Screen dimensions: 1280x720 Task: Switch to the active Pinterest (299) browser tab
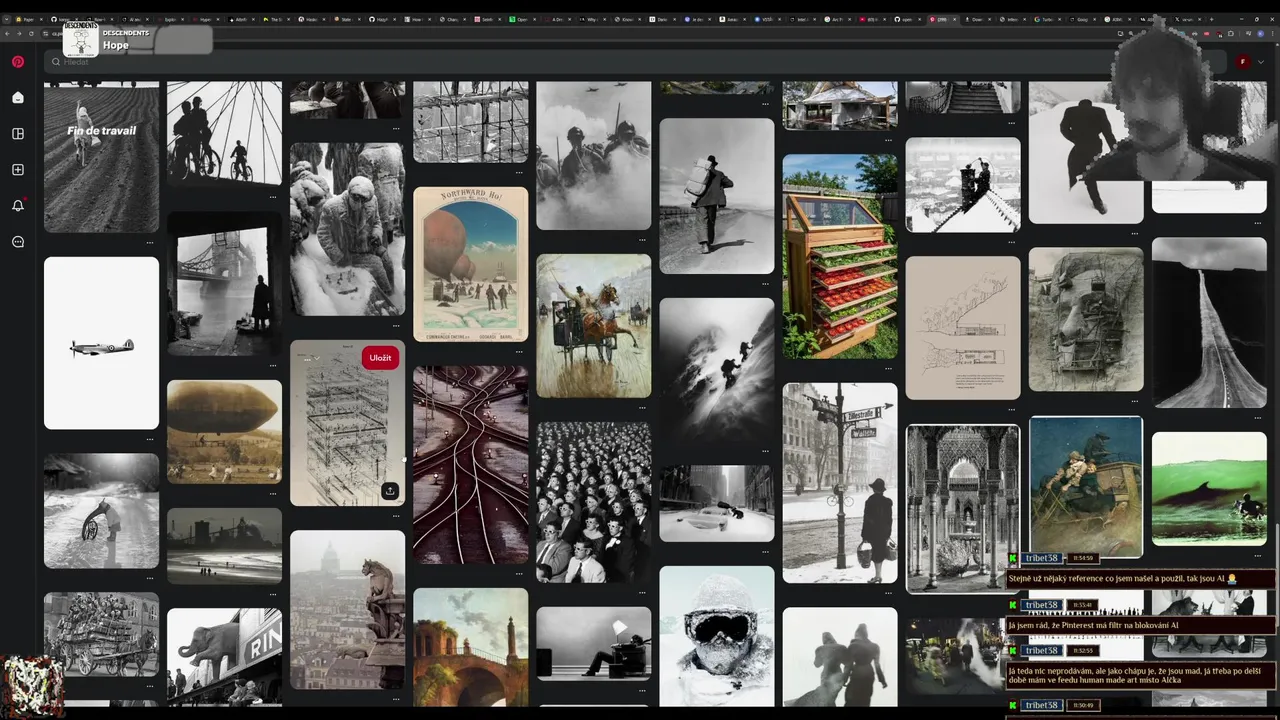click(x=939, y=19)
